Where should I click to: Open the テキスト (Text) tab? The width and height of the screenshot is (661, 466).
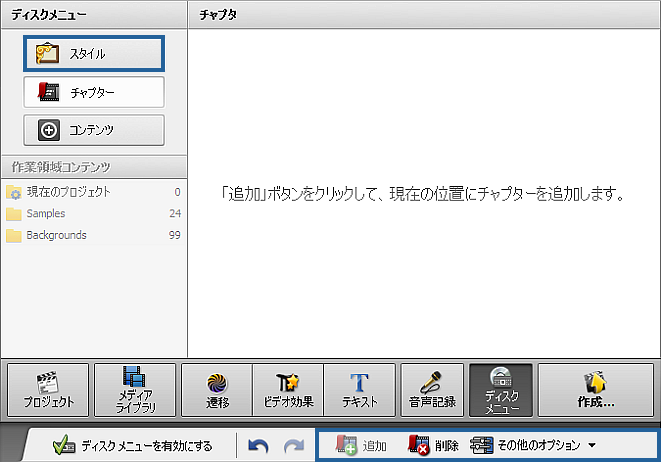pos(360,391)
